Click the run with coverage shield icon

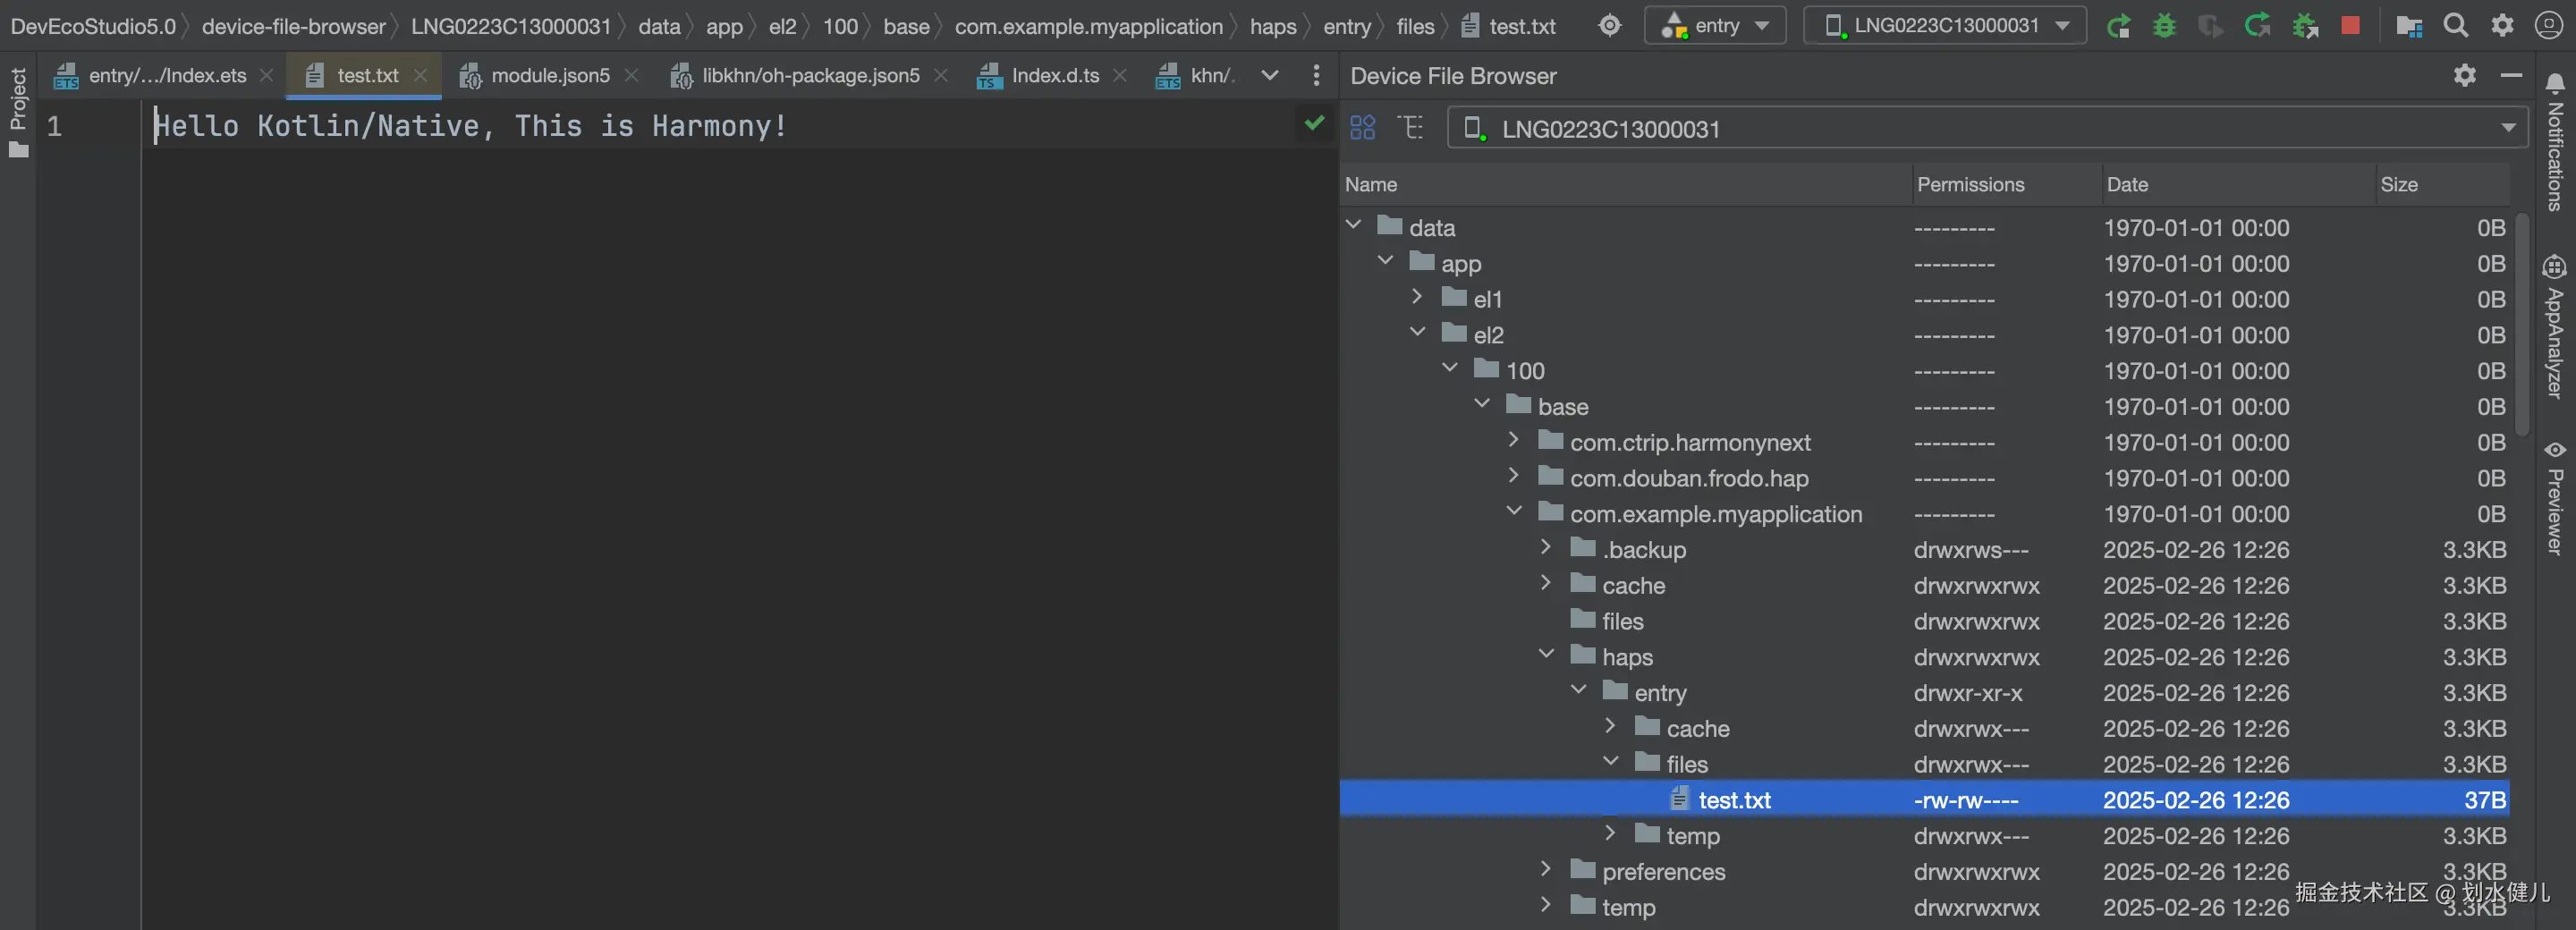click(2210, 26)
